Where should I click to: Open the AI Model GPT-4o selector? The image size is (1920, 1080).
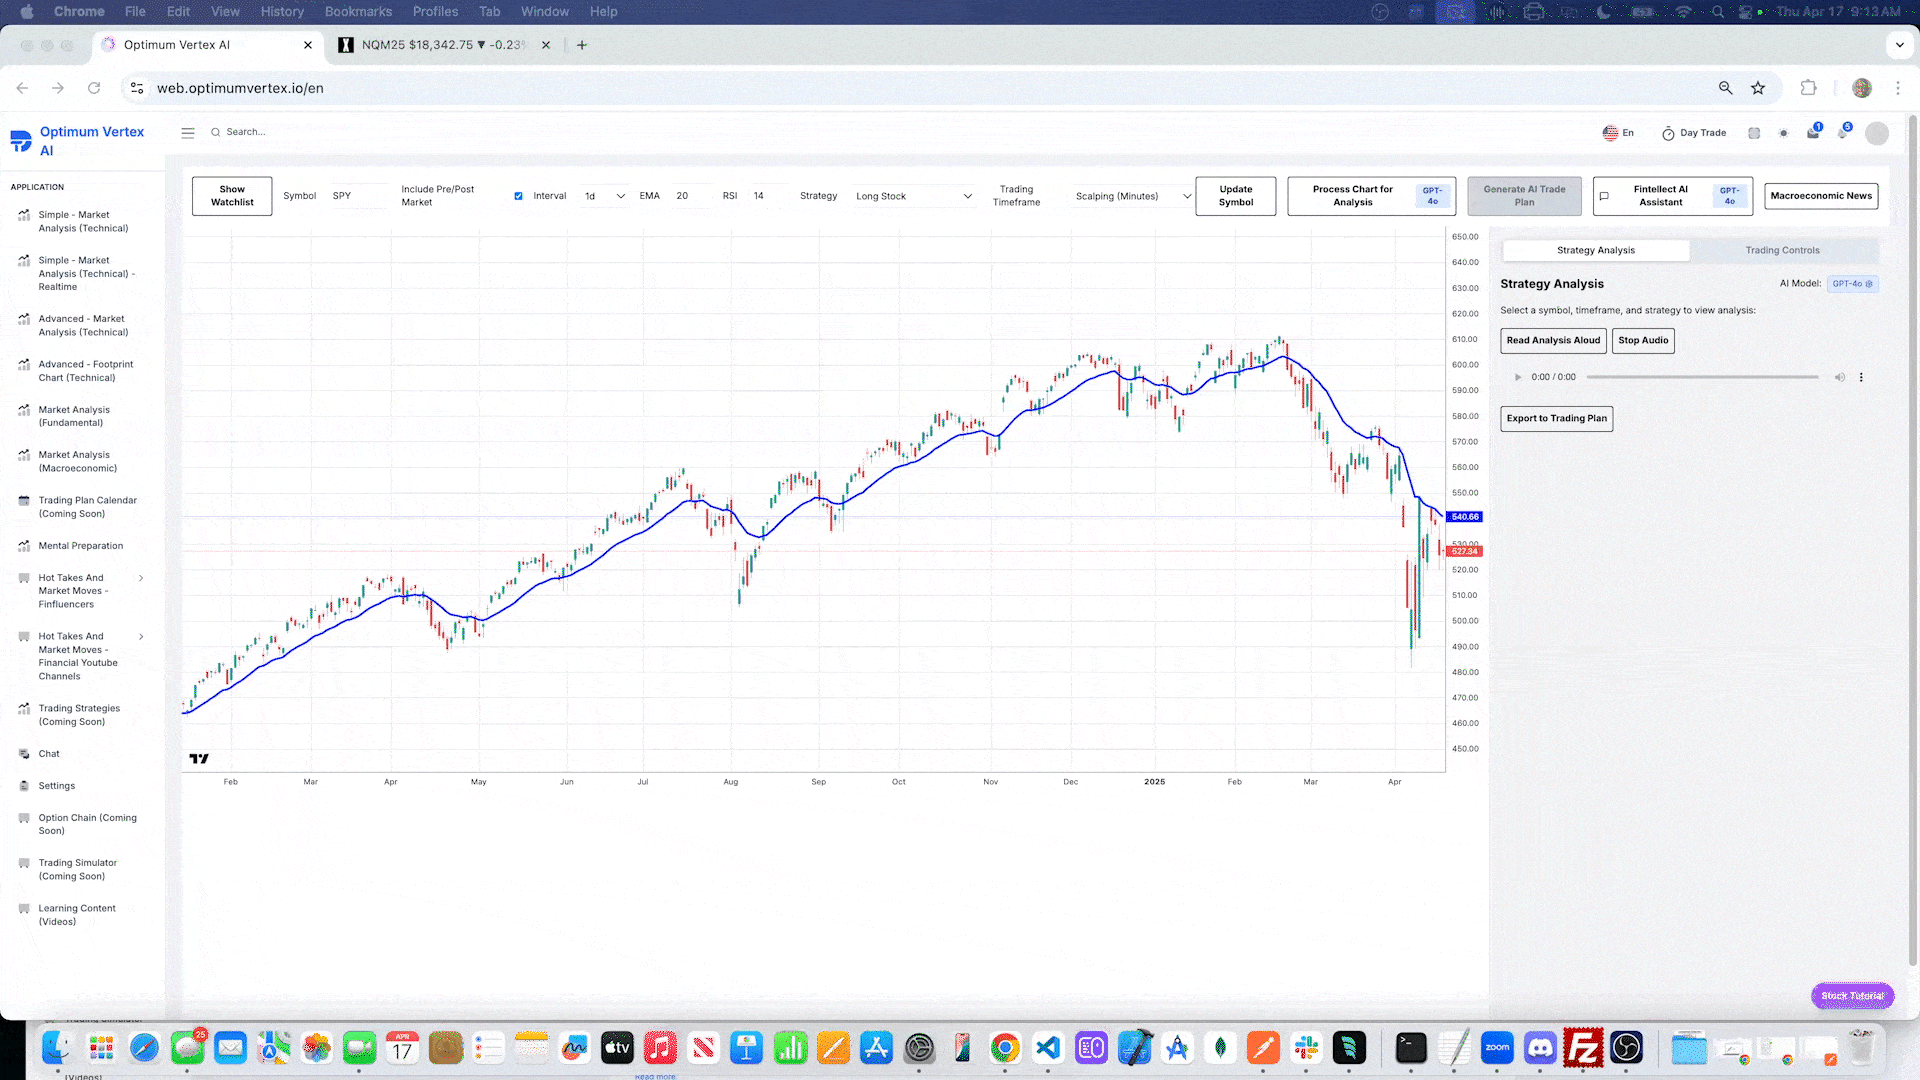click(x=1853, y=284)
